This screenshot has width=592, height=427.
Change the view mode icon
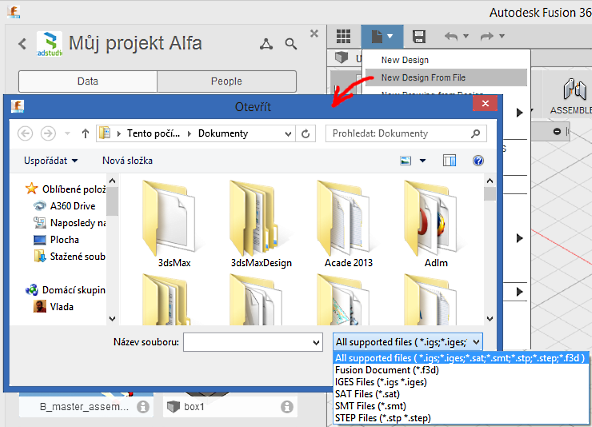click(x=405, y=161)
